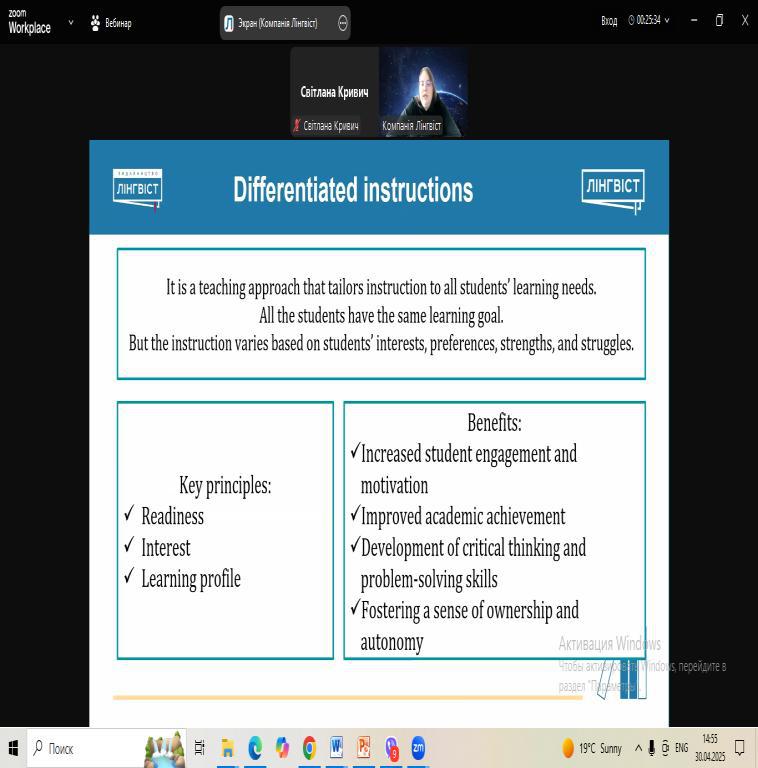Switch input language via the ENG indicator
This screenshot has width=758, height=768.
click(682, 748)
